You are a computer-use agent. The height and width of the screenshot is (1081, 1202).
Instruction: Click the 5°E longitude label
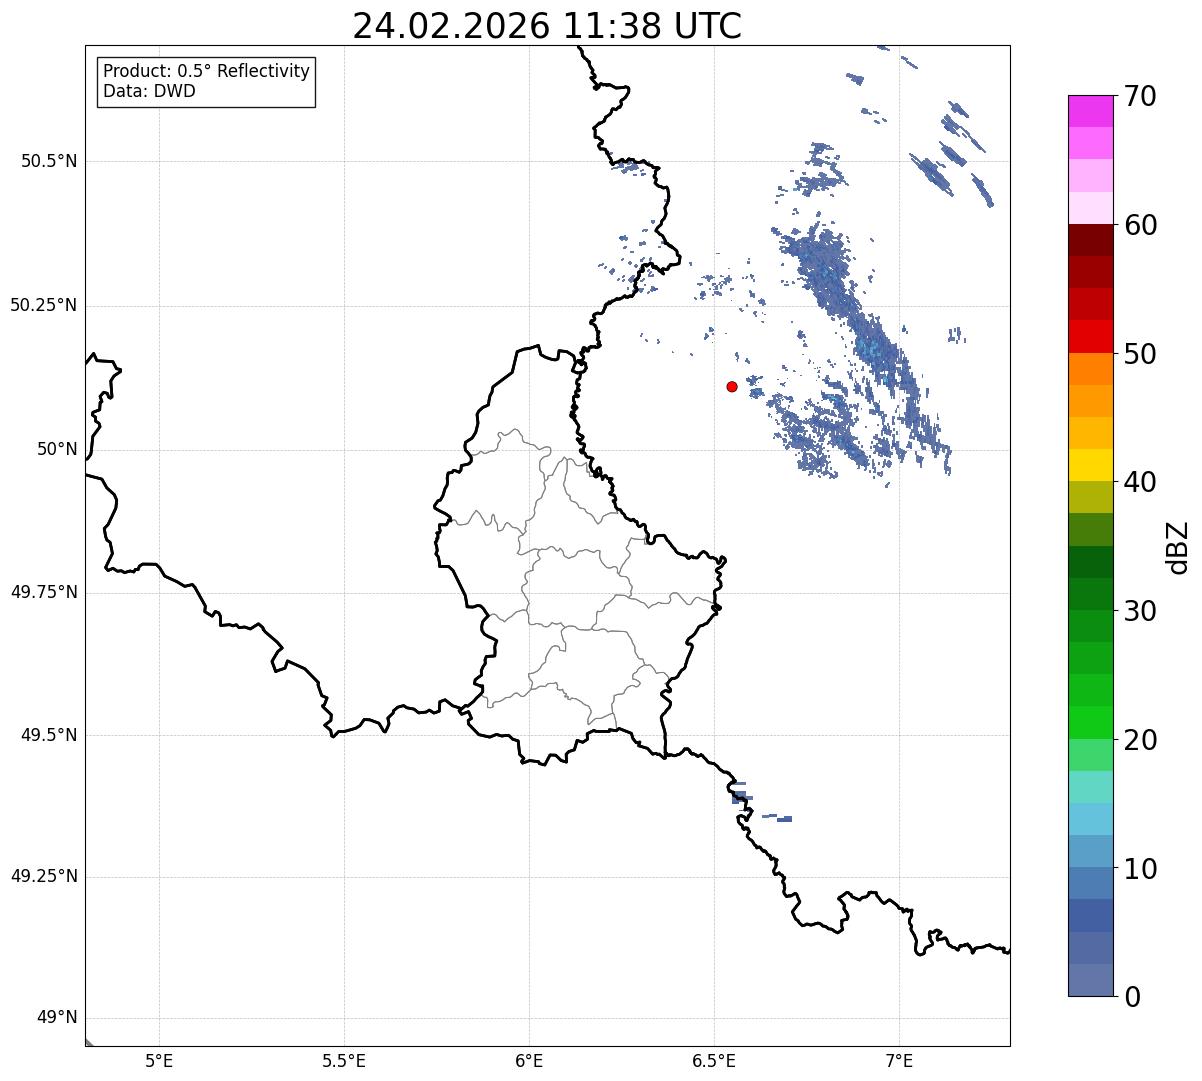159,1060
